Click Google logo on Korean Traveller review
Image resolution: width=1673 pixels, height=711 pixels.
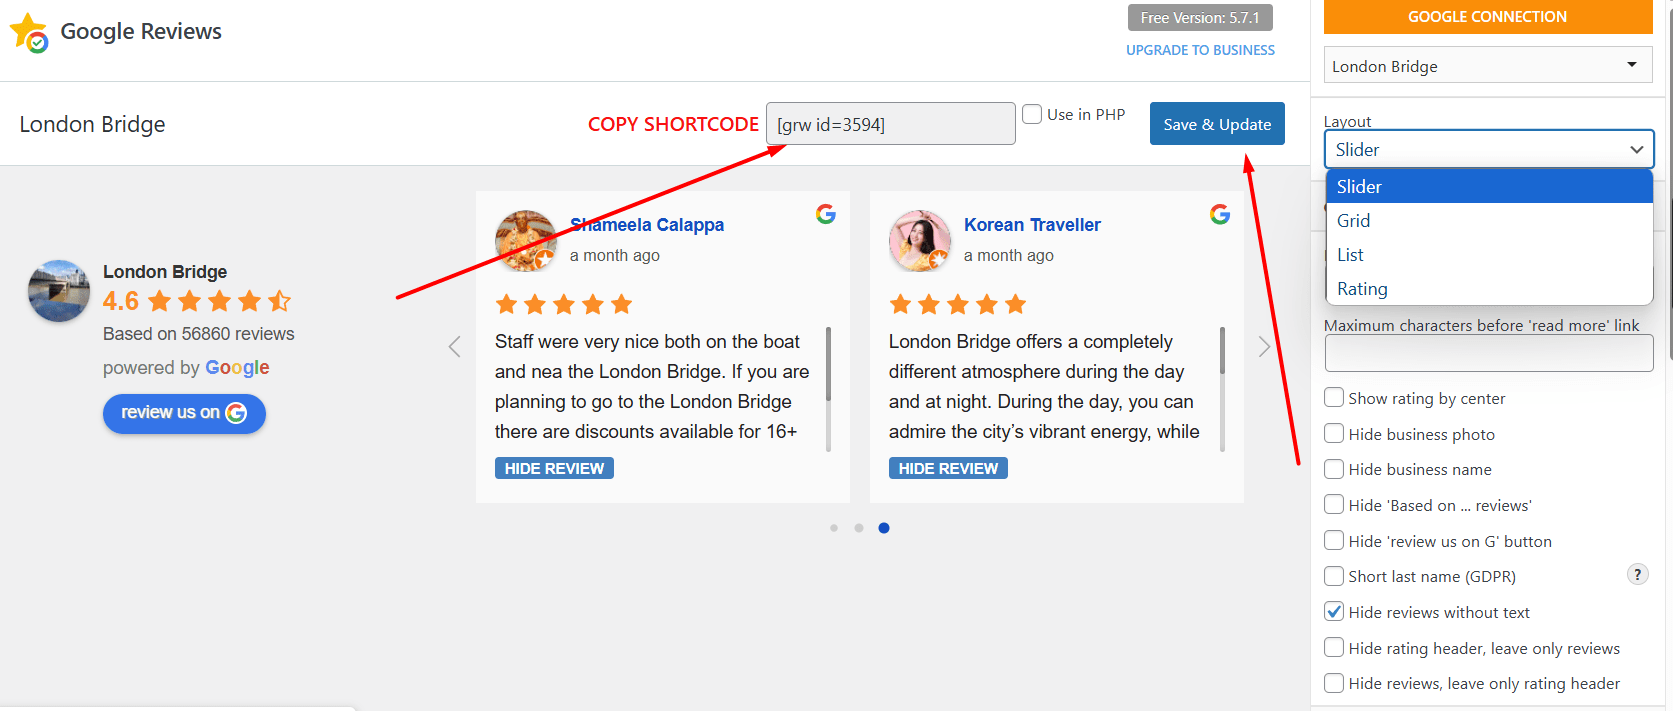coord(1219,214)
